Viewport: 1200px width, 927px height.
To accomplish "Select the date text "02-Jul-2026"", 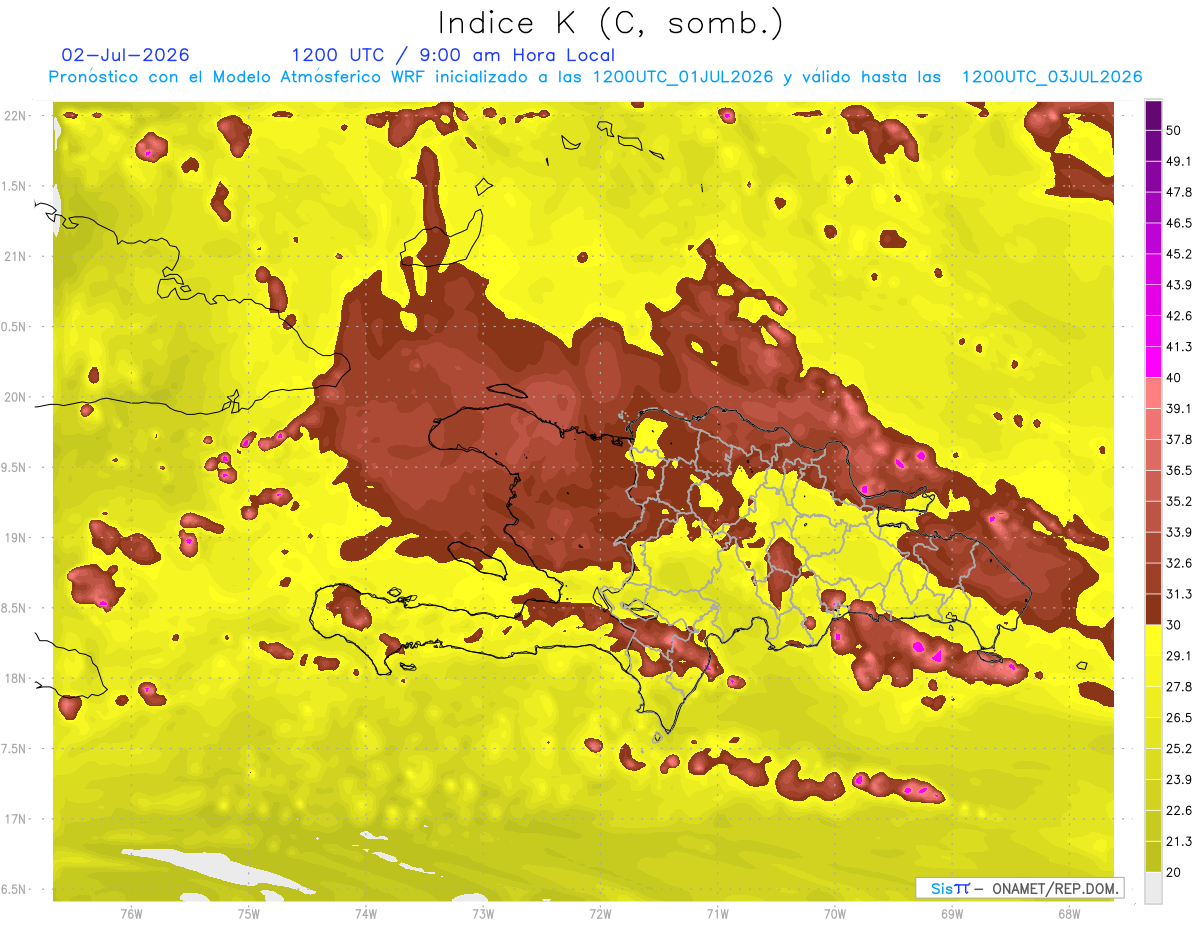I will (x=125, y=55).
